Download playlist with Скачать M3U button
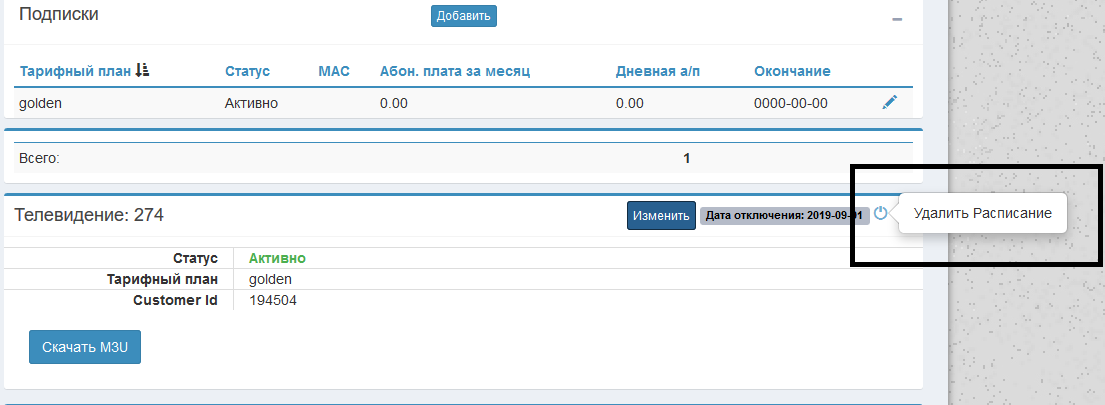Viewport: 1105px width, 405px height. (x=85, y=347)
